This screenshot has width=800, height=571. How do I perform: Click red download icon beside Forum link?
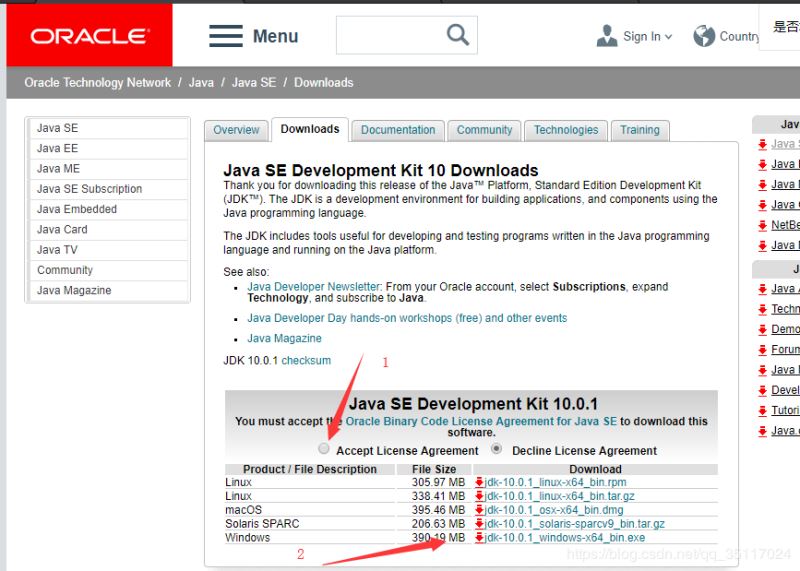(x=762, y=350)
